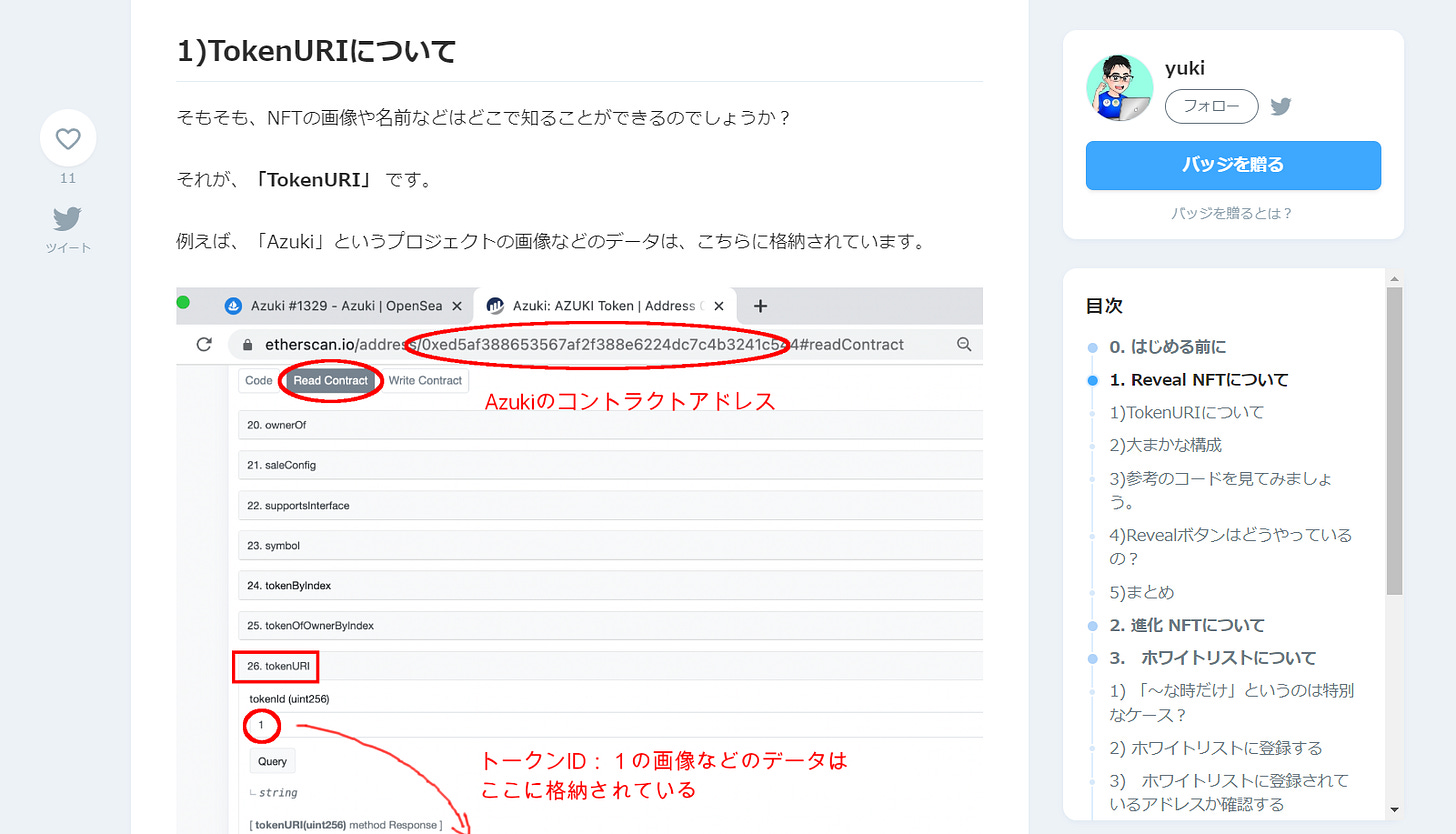The image size is (1456, 834).
Task: Click the browser reload icon in screenshot
Action: [x=204, y=344]
